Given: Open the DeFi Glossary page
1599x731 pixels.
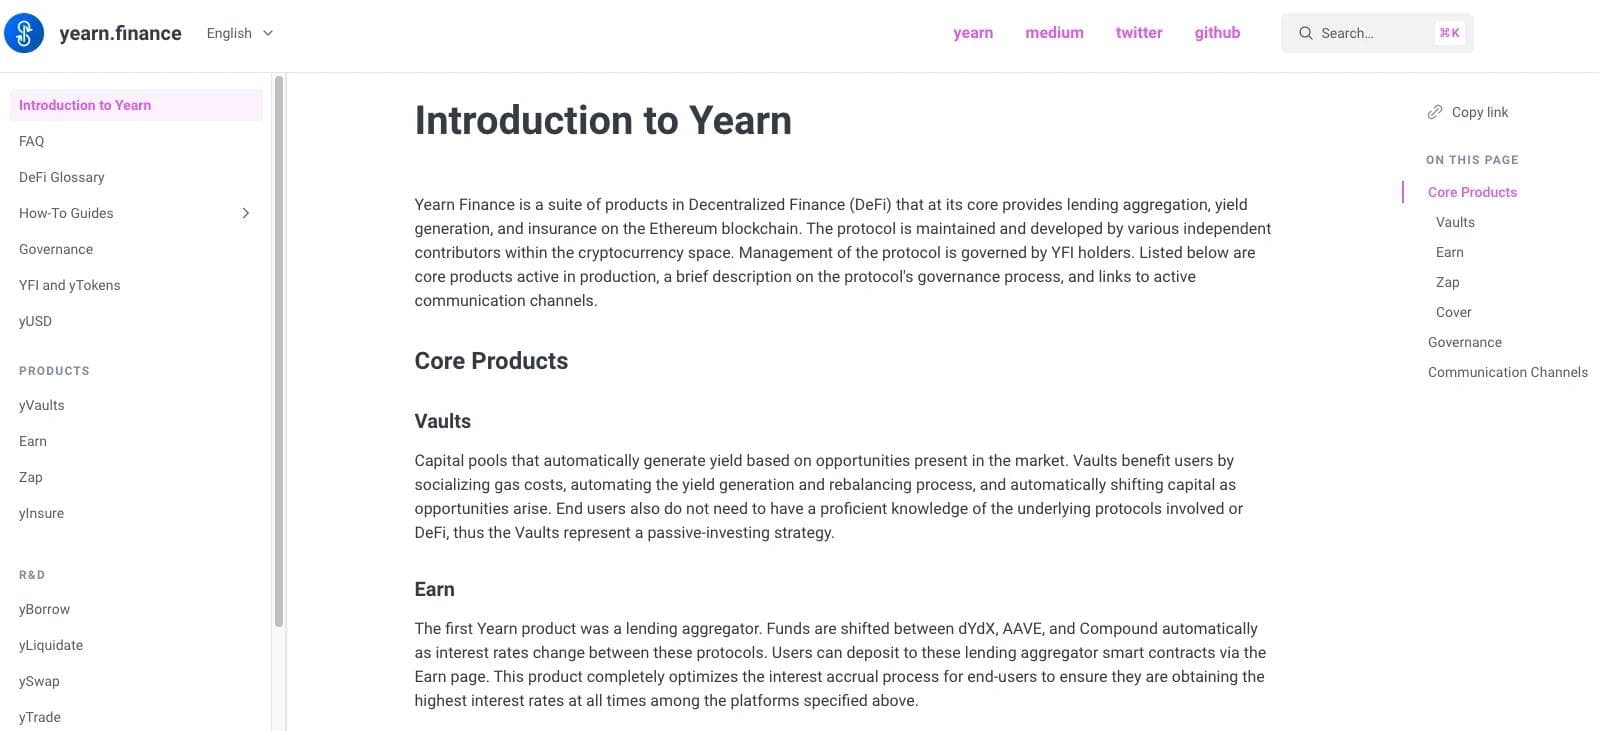Looking at the screenshot, I should coord(61,177).
